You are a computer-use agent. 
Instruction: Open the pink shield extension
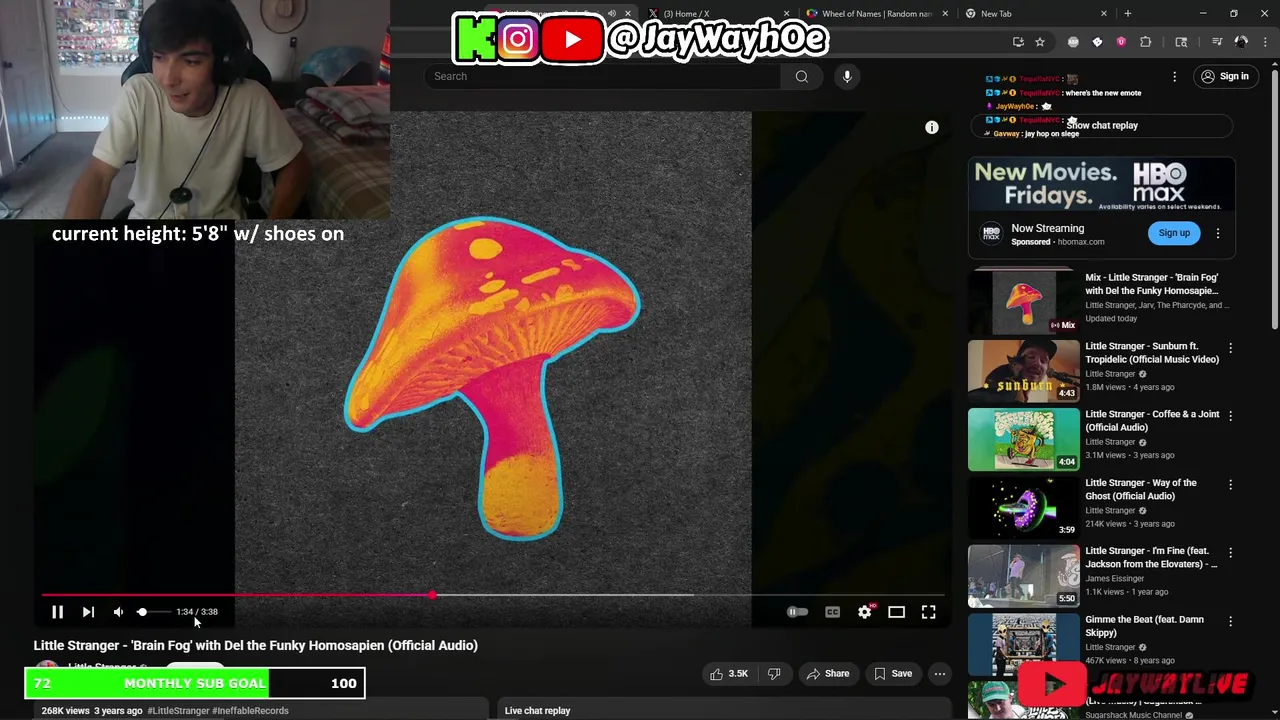tap(1121, 42)
